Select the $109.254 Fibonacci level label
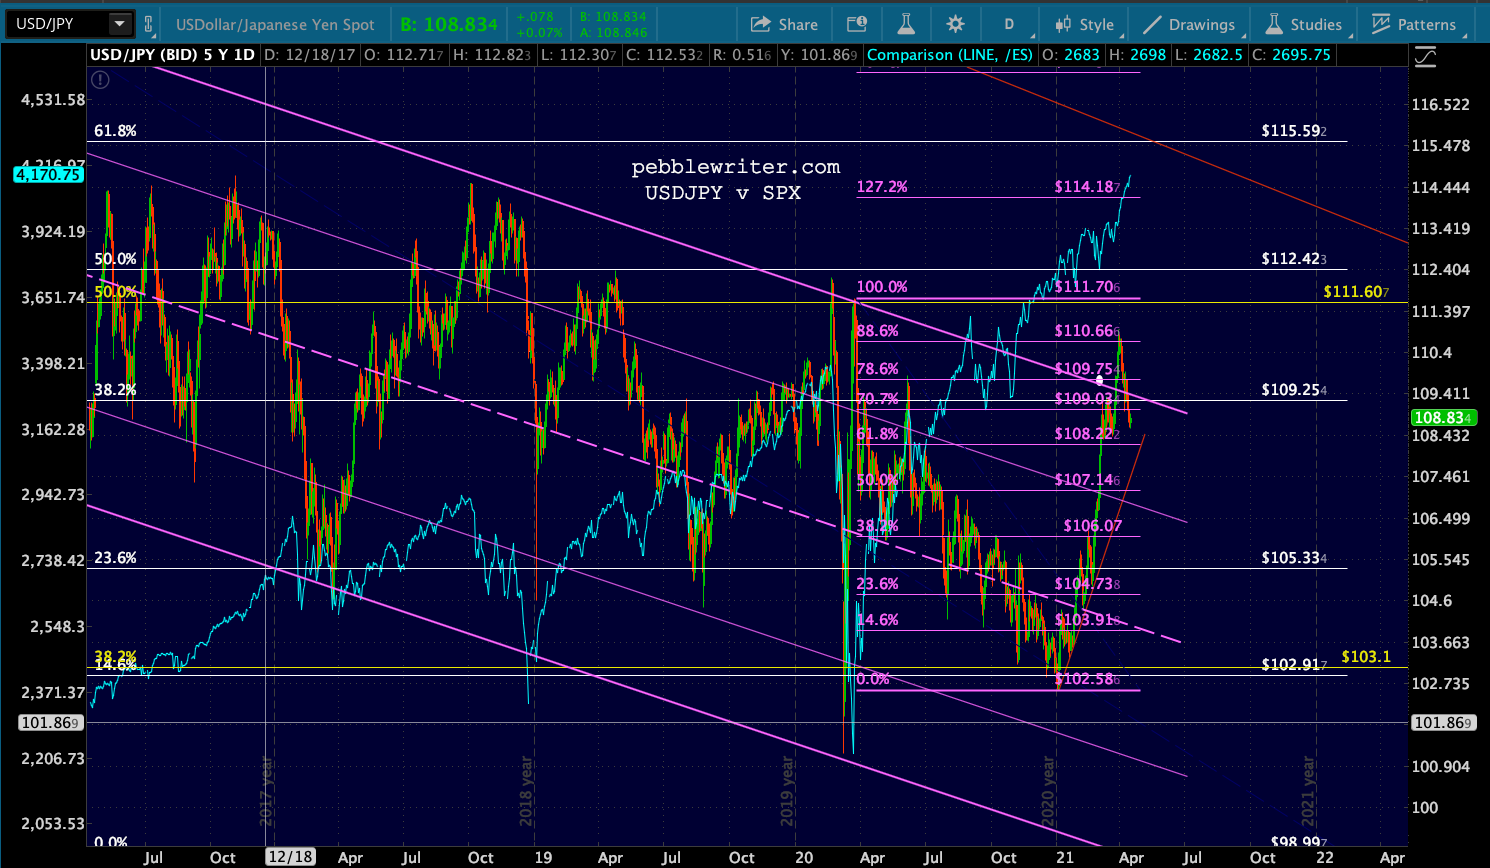The image size is (1490, 868). pyautogui.click(x=1294, y=390)
